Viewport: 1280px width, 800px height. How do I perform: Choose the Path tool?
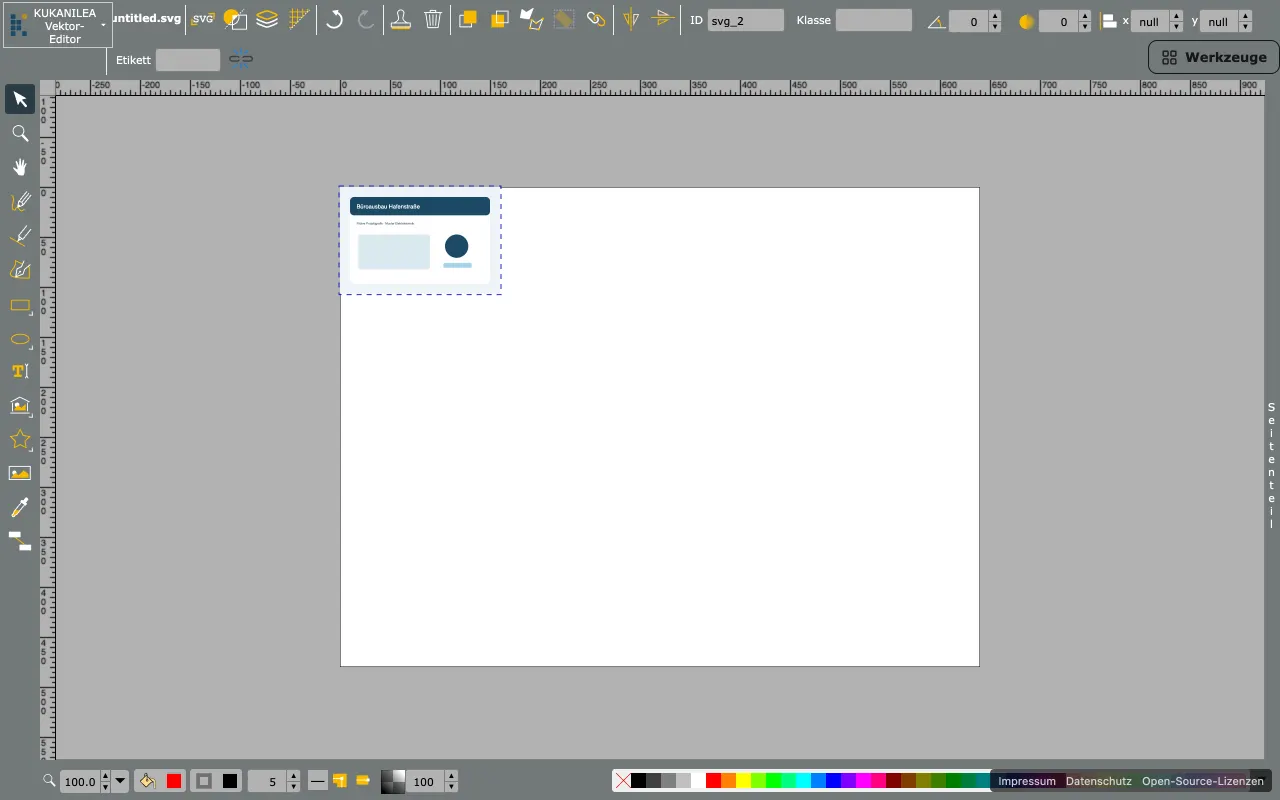pyautogui.click(x=20, y=269)
